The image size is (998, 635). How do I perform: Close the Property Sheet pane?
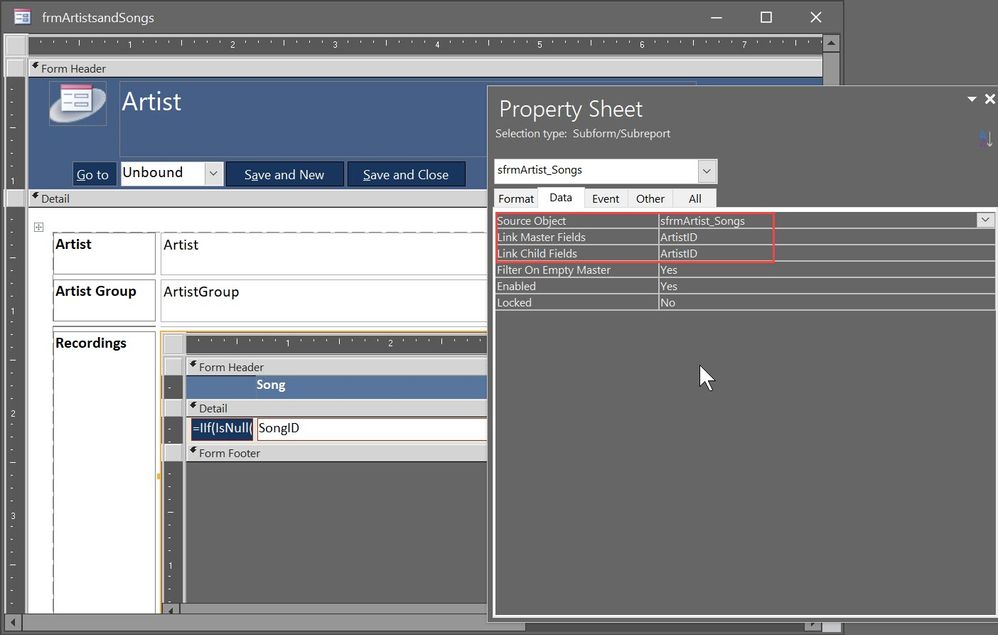(990, 99)
